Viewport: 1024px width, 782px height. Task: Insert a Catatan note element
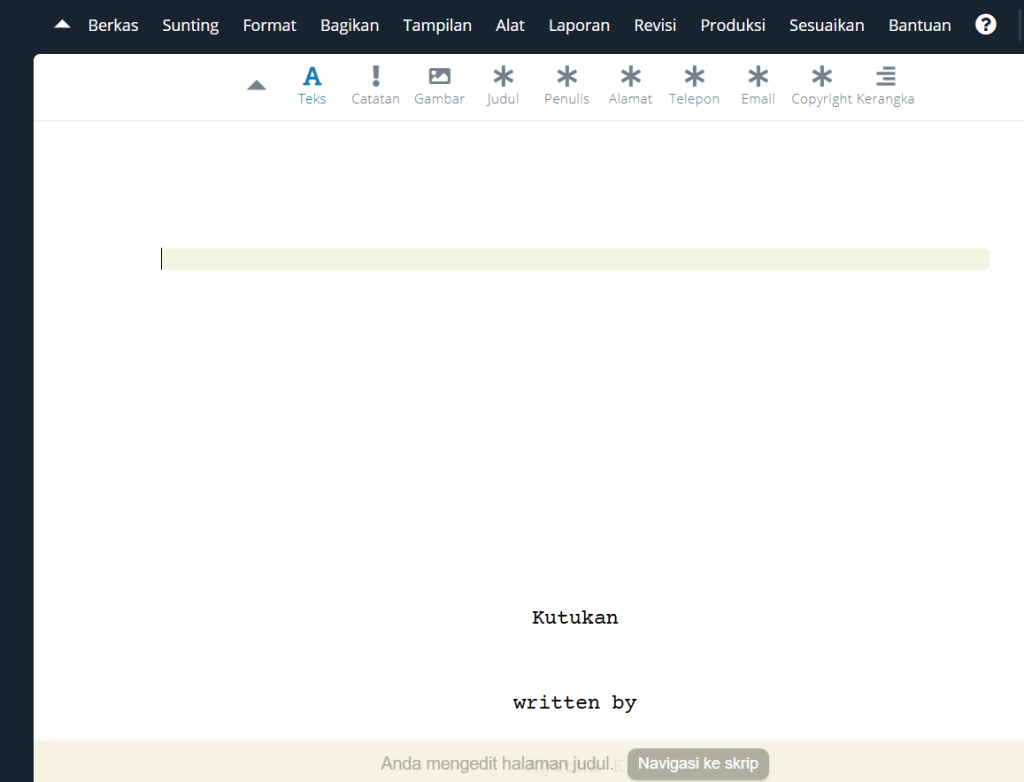click(x=376, y=77)
